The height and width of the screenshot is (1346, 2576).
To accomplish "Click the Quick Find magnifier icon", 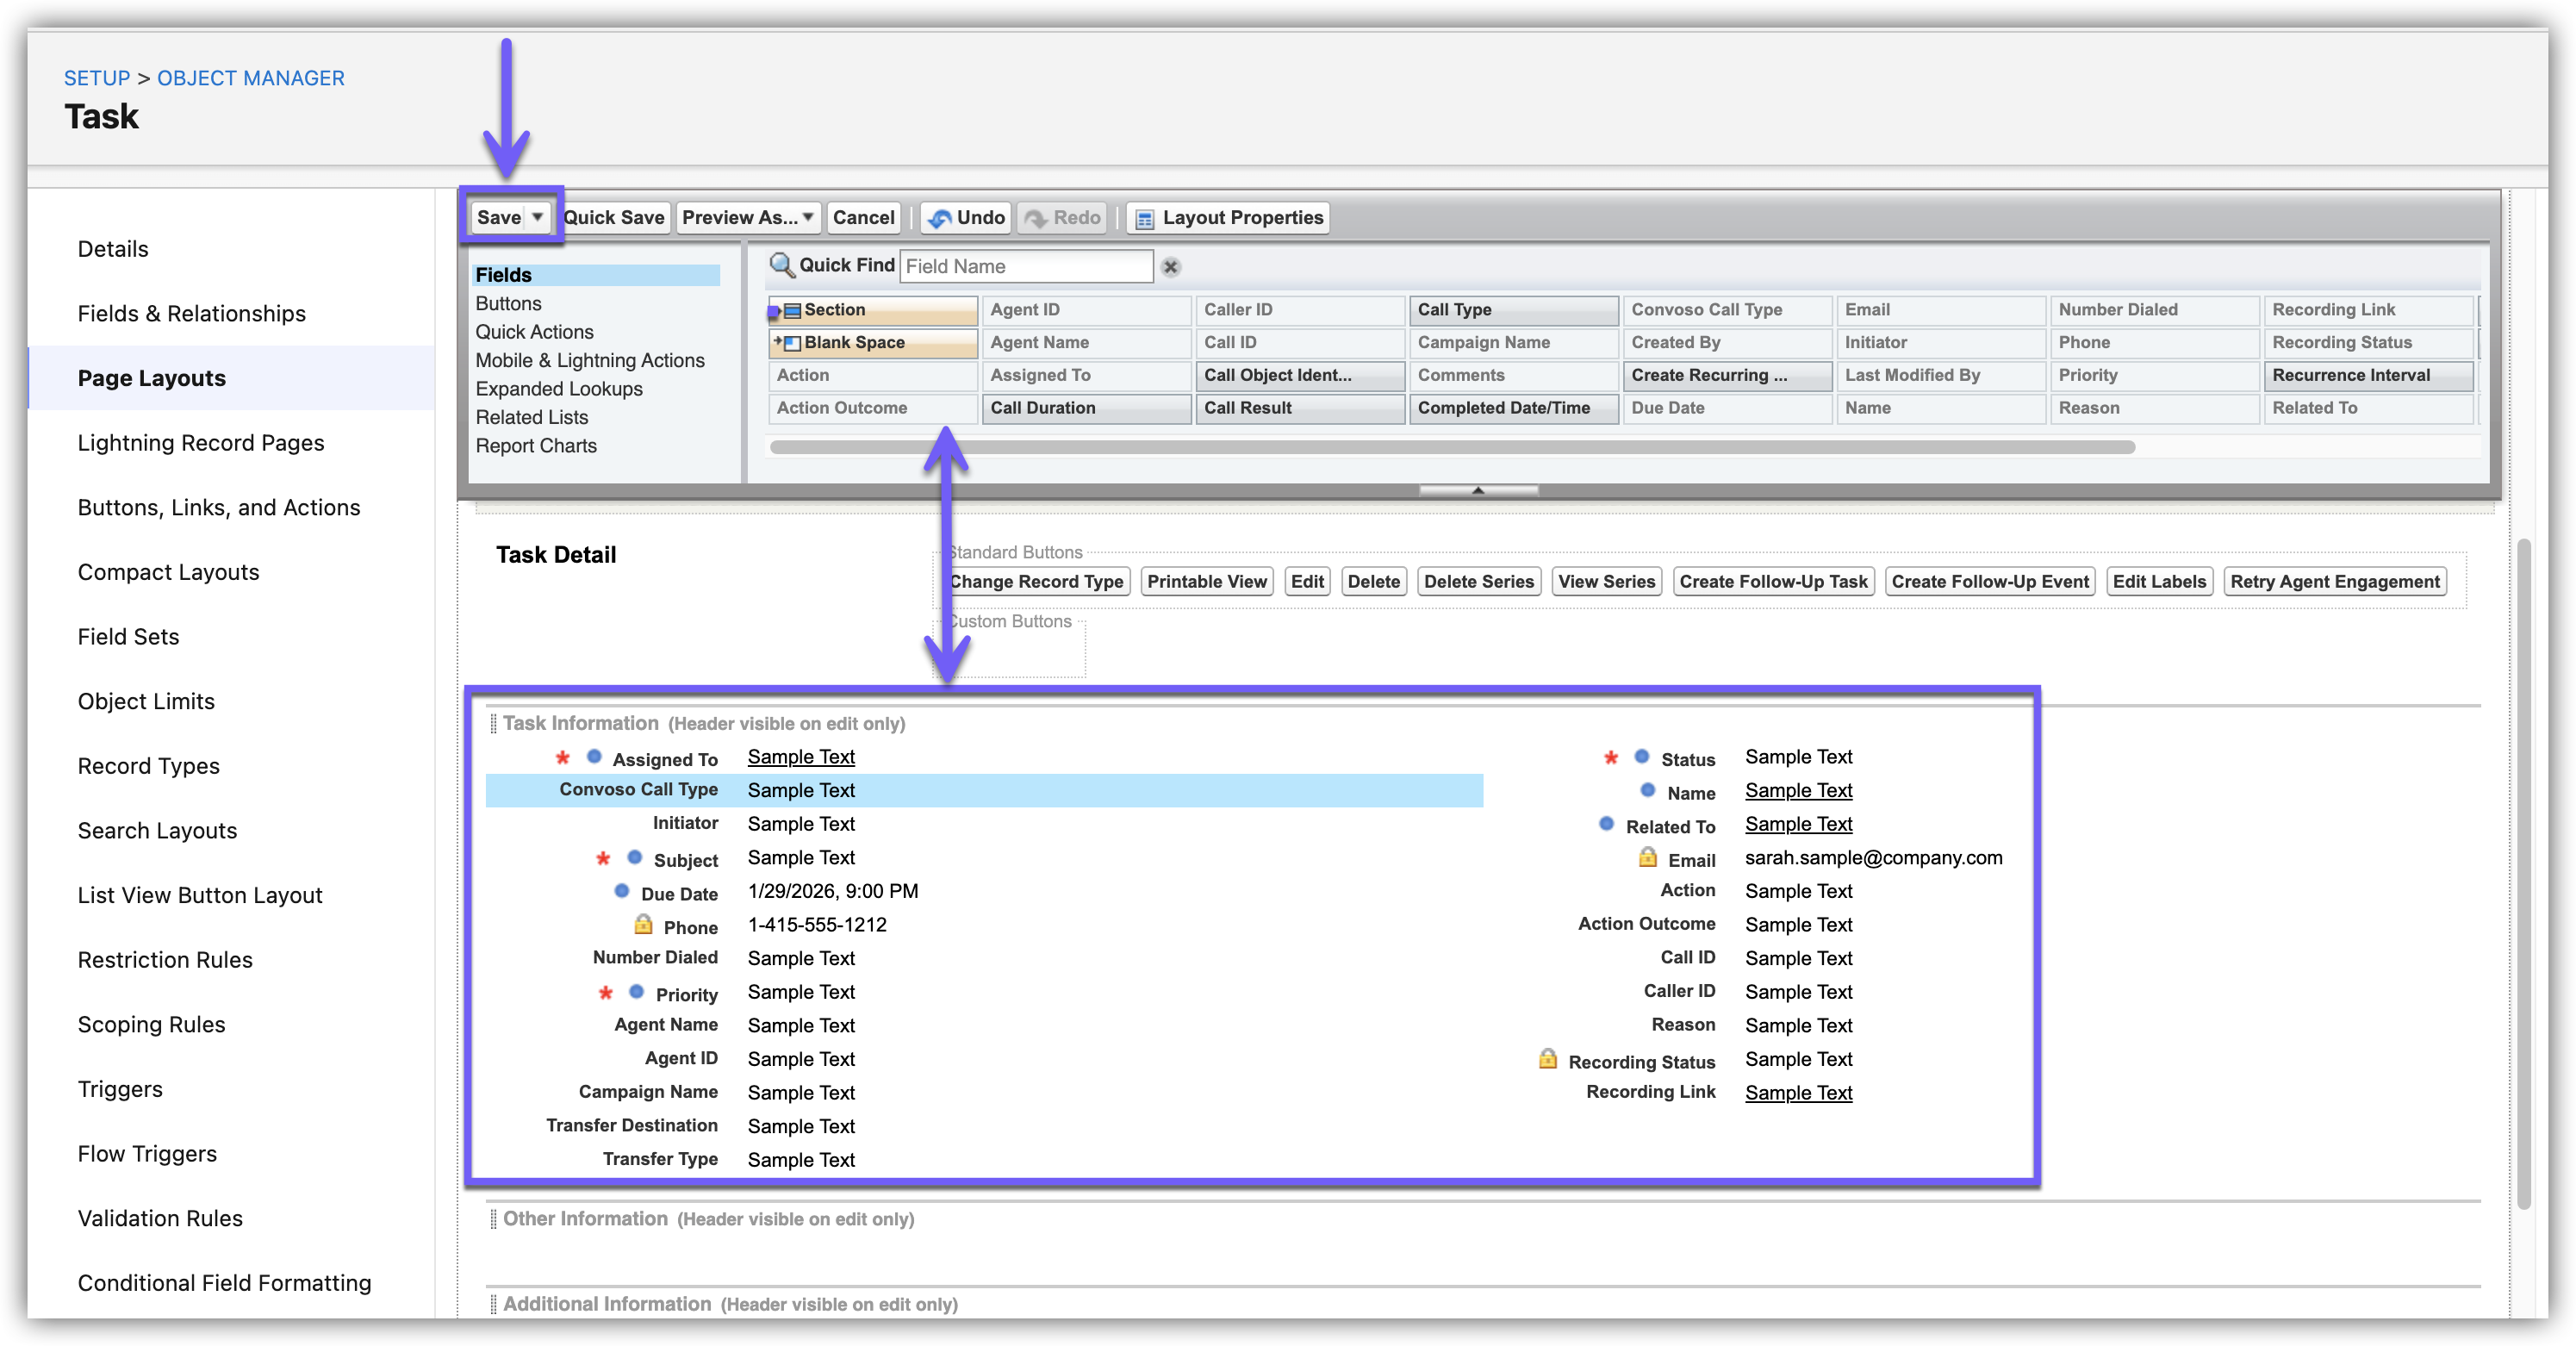I will pyautogui.click(x=781, y=265).
